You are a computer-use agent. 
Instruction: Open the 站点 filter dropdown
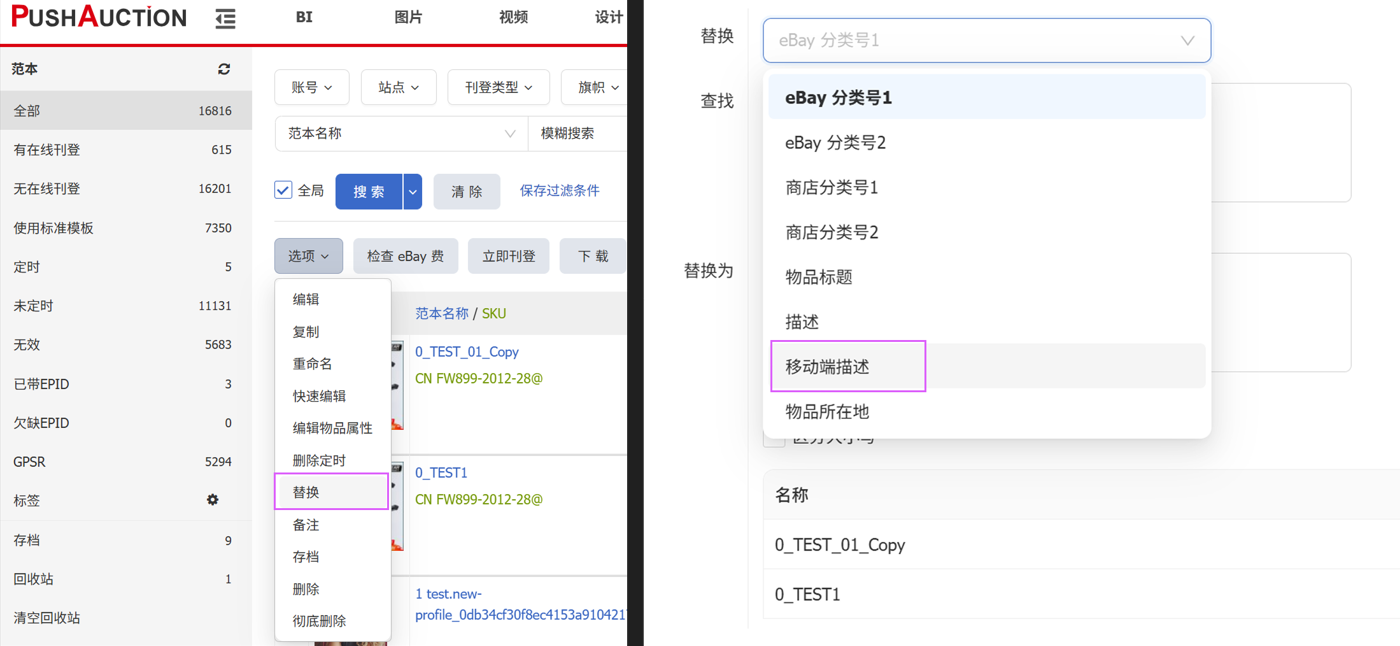tap(398, 88)
